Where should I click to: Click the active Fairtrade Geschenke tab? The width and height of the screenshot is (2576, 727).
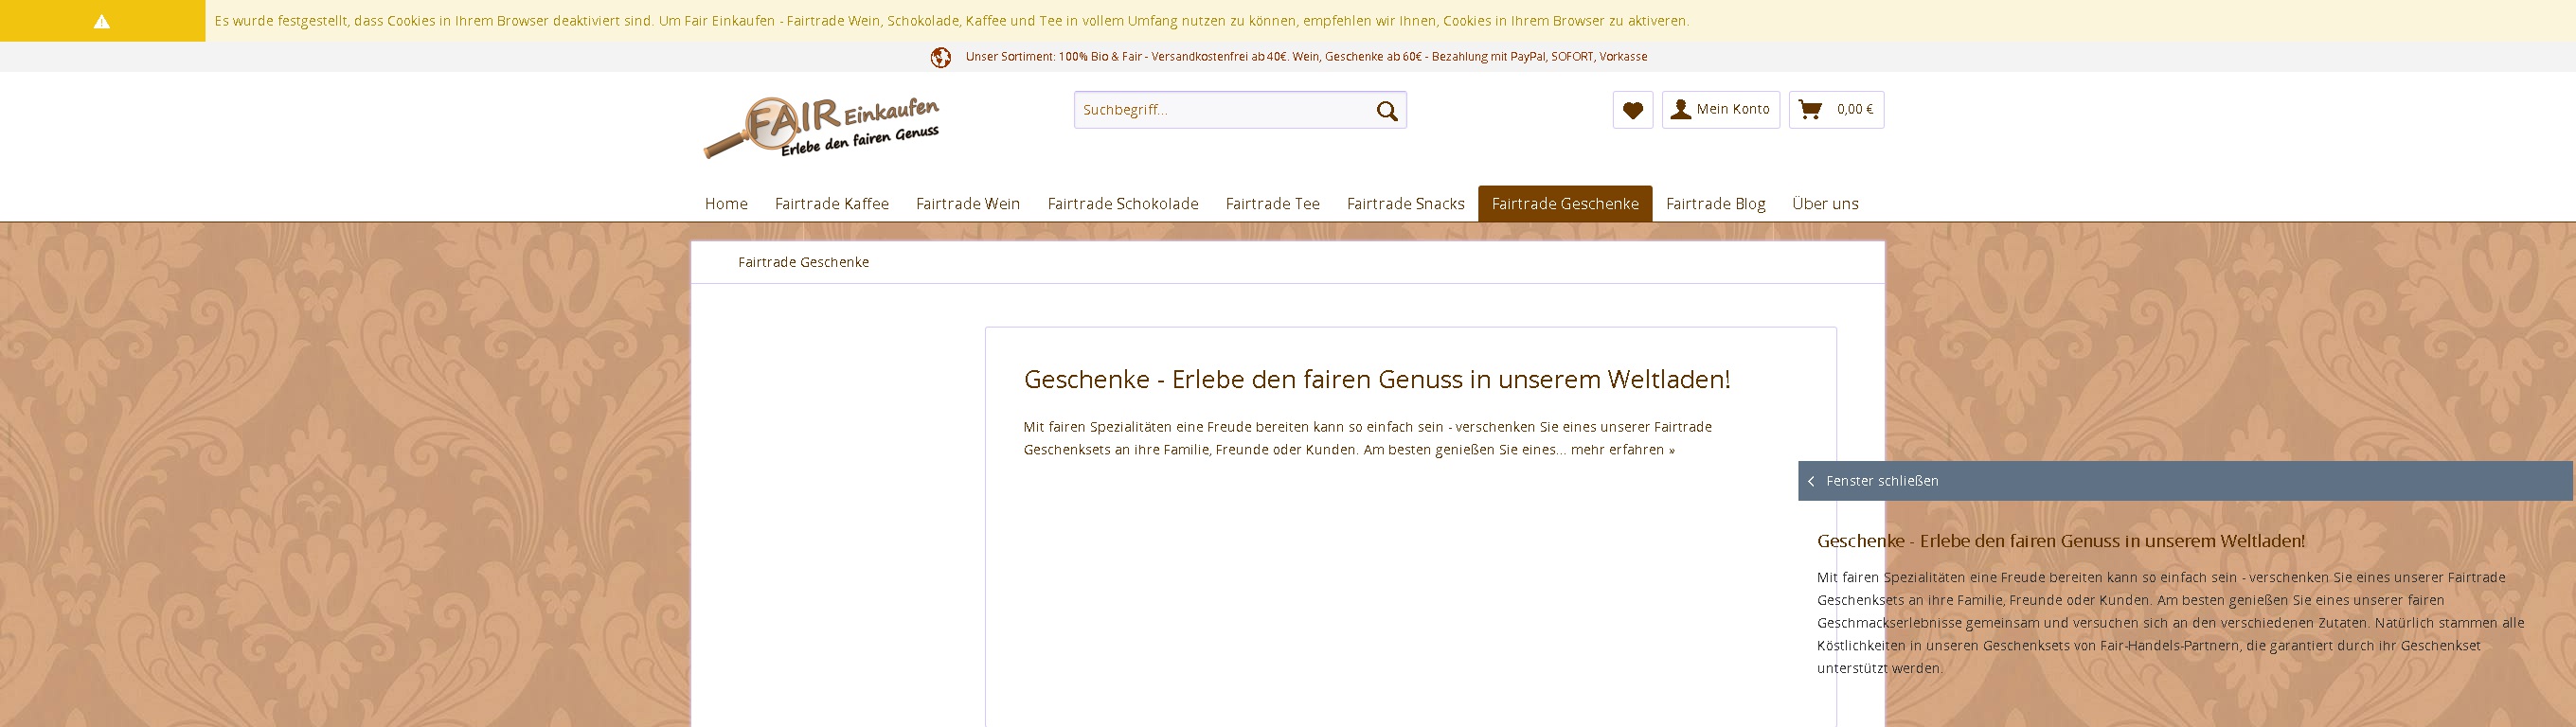tap(1564, 204)
